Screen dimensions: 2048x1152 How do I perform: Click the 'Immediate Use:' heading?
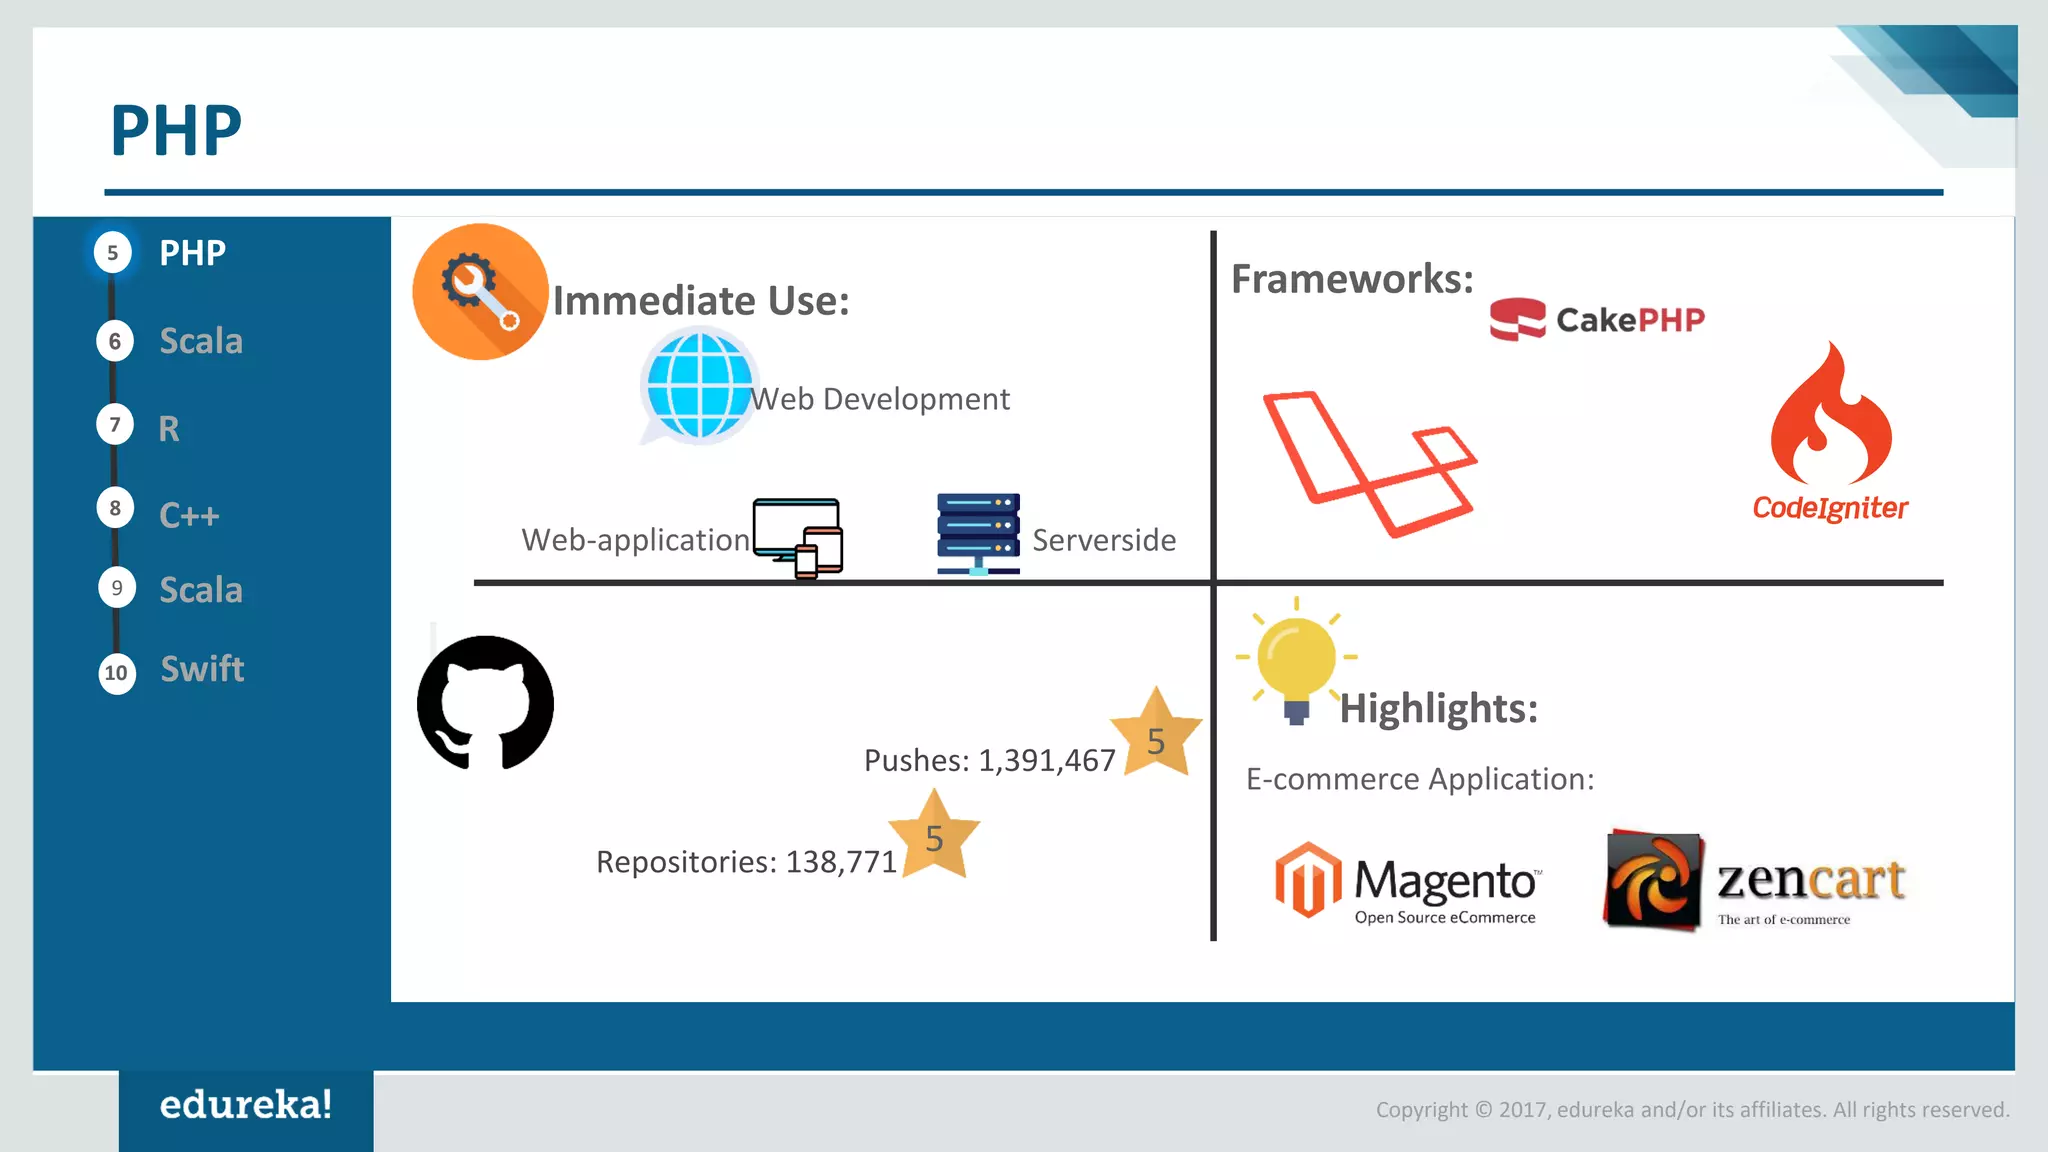click(x=701, y=301)
